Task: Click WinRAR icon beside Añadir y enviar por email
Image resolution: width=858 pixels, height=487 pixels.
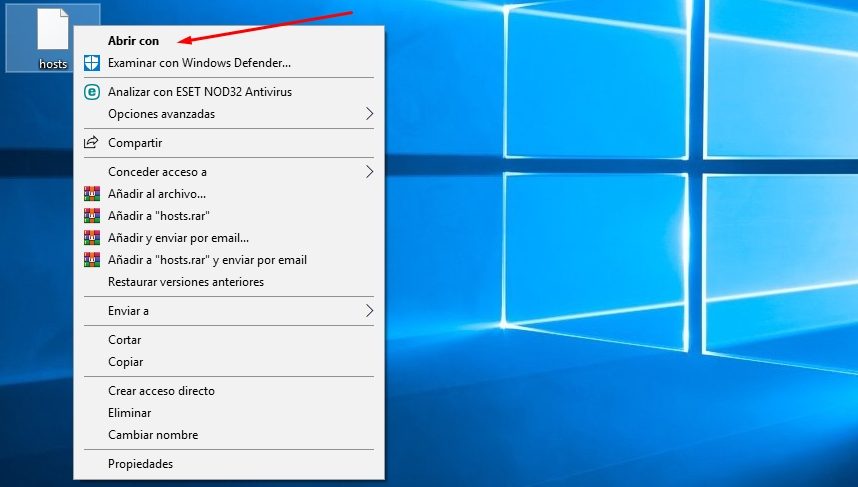Action: tap(92, 237)
